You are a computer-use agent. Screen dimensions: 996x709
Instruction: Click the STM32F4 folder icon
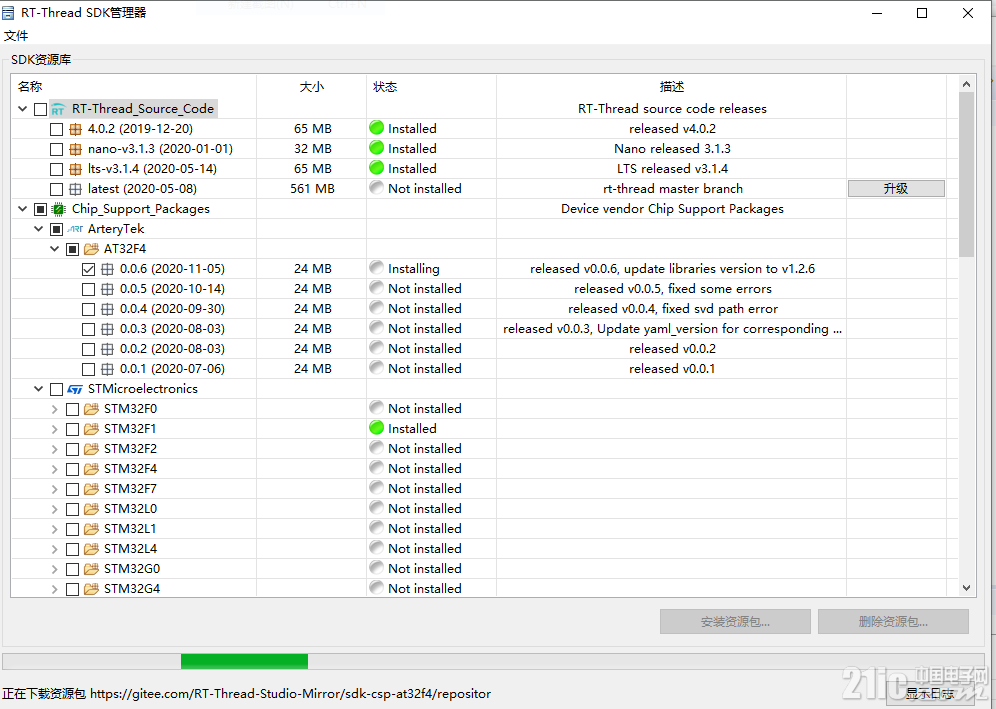point(91,469)
